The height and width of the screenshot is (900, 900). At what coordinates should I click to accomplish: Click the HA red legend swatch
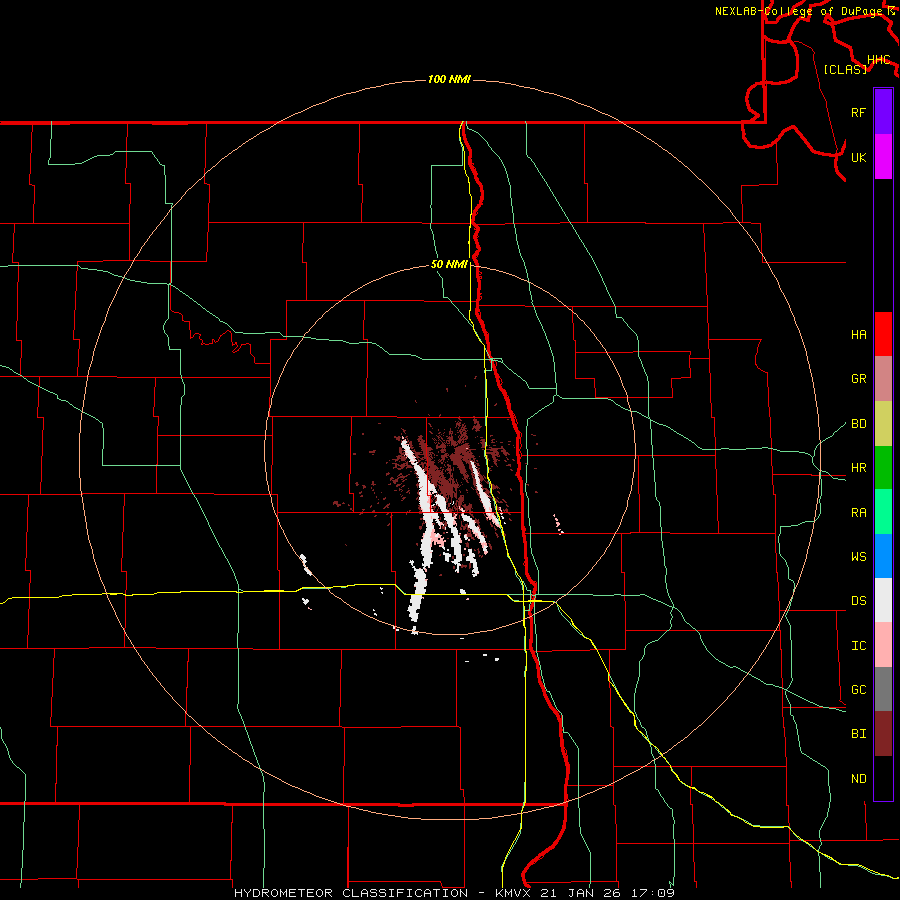[x=883, y=334]
